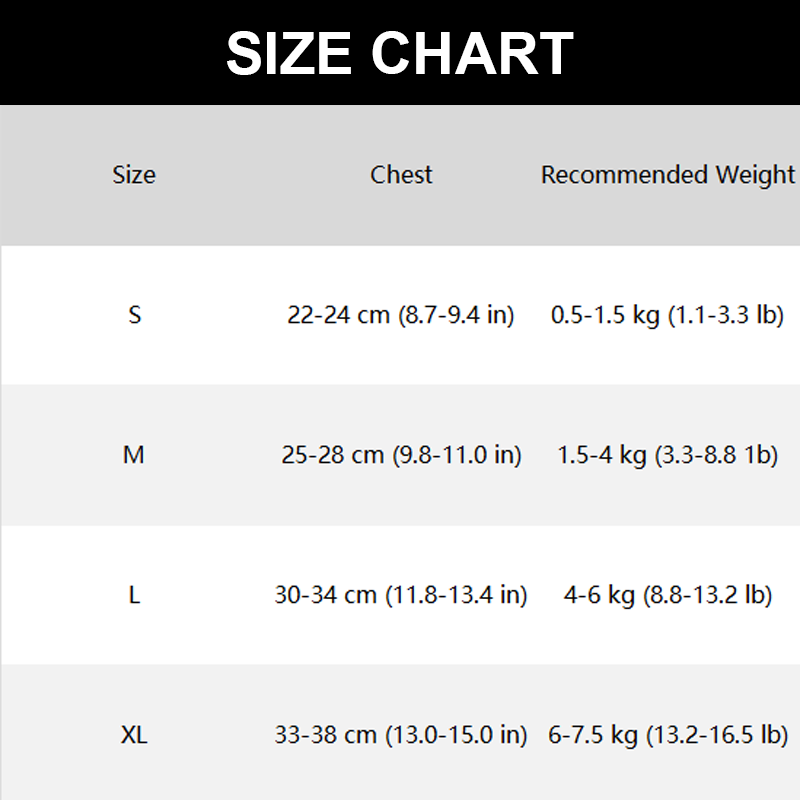The height and width of the screenshot is (800, 800).
Task: Select the 30-34 cm (11.8-13.4 in) chest cell
Action: tap(401, 595)
